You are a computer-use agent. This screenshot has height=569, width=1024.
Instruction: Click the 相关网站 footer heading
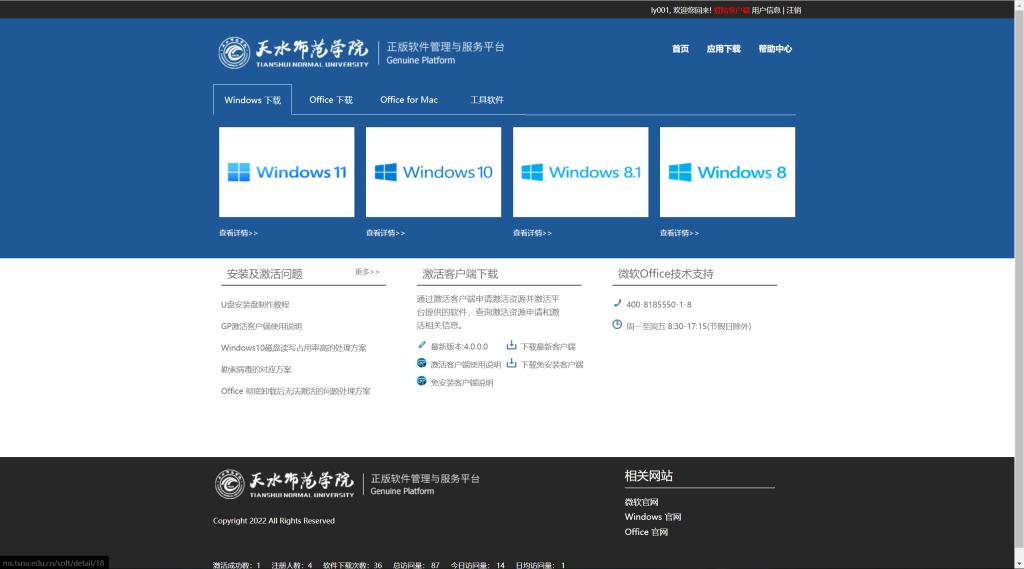pos(648,476)
